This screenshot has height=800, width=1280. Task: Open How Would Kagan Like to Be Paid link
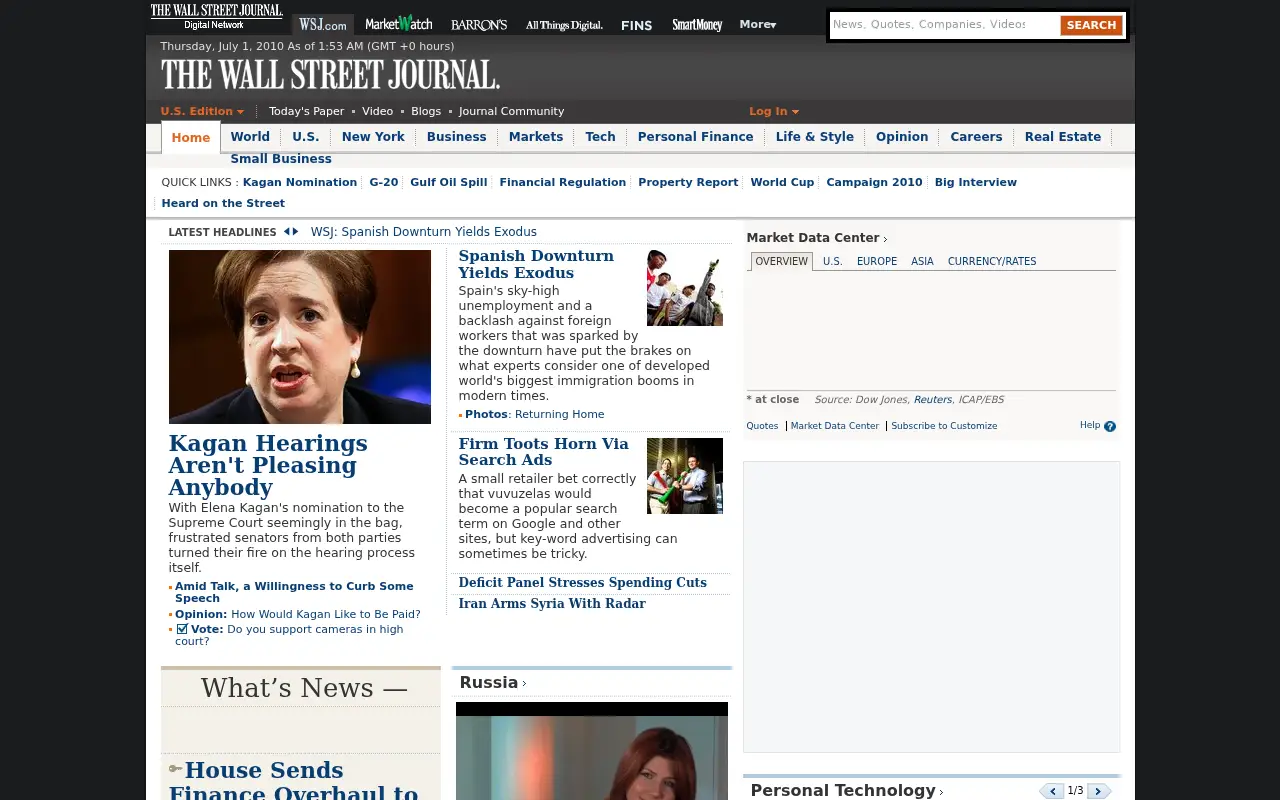[326, 614]
